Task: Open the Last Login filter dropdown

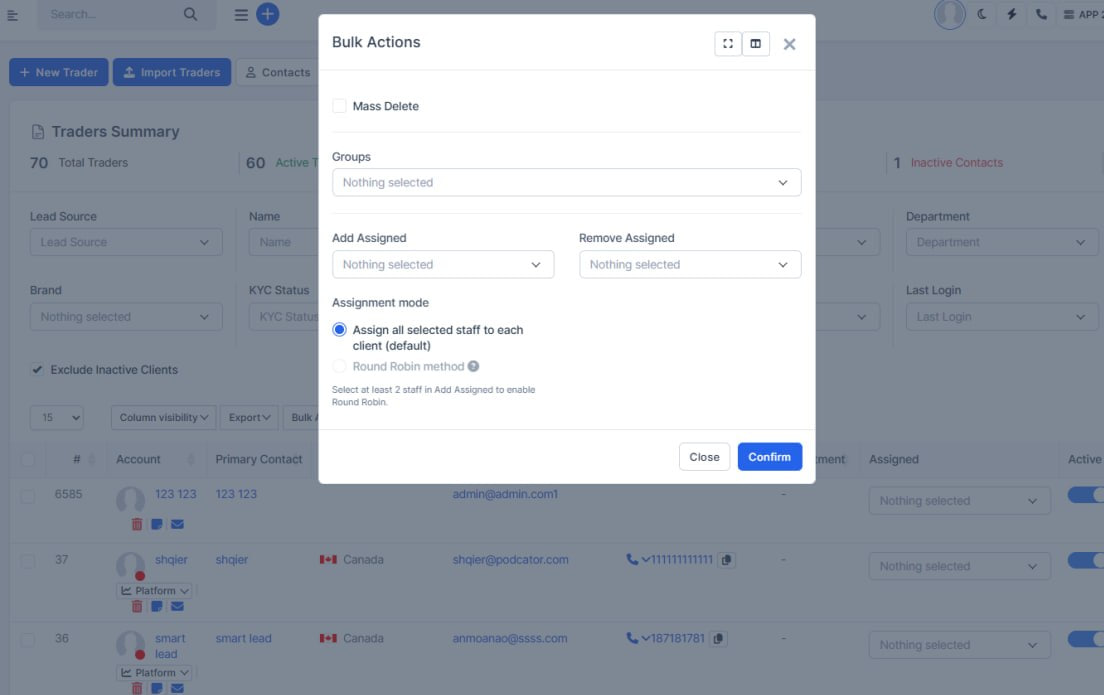Action: [x=1002, y=317]
